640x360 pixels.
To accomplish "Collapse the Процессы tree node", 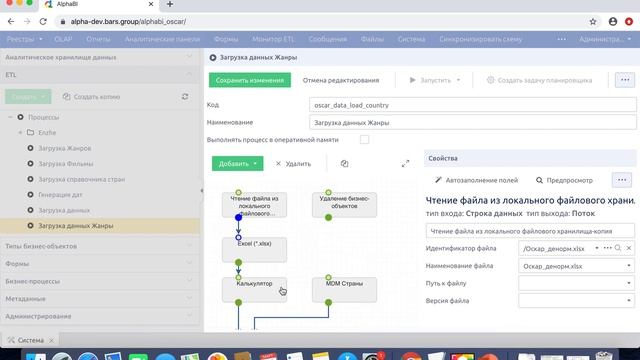I will 10,117.
